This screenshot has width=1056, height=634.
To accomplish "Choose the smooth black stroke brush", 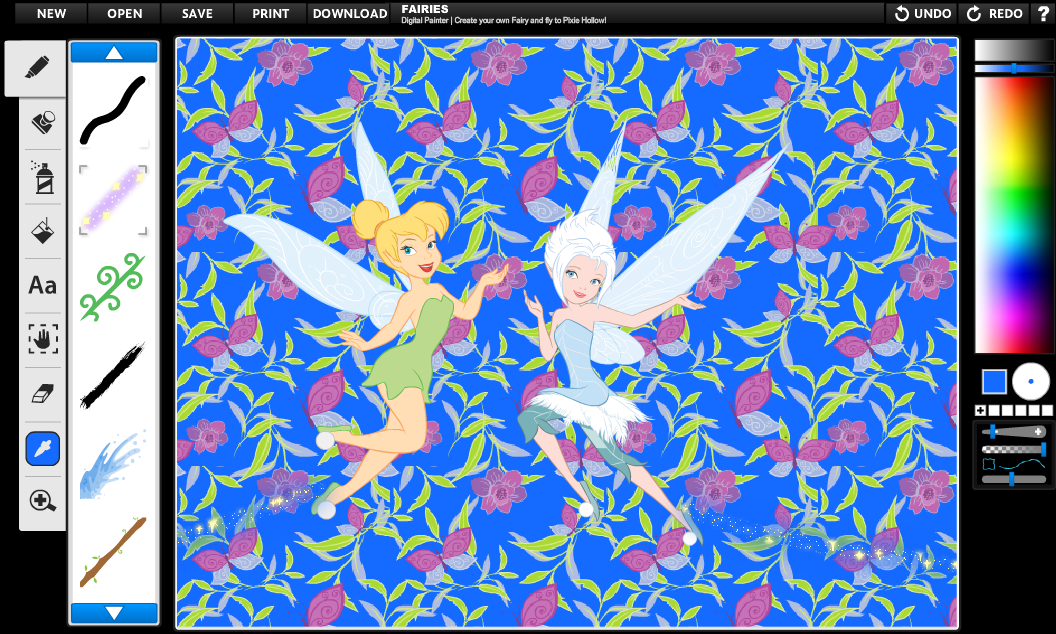I will point(113,110).
